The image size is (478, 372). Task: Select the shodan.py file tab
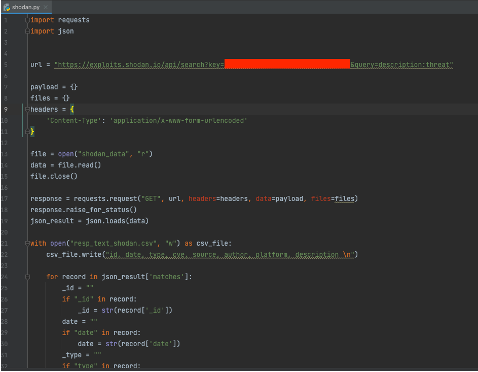pyautogui.click(x=26, y=7)
